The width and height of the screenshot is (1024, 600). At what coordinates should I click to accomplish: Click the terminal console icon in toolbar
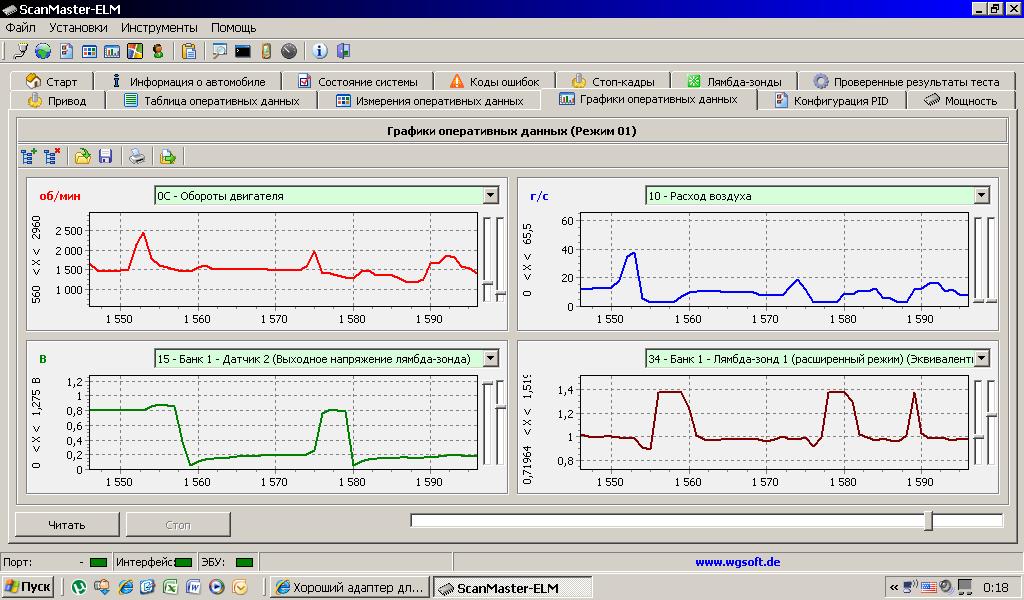(242, 51)
